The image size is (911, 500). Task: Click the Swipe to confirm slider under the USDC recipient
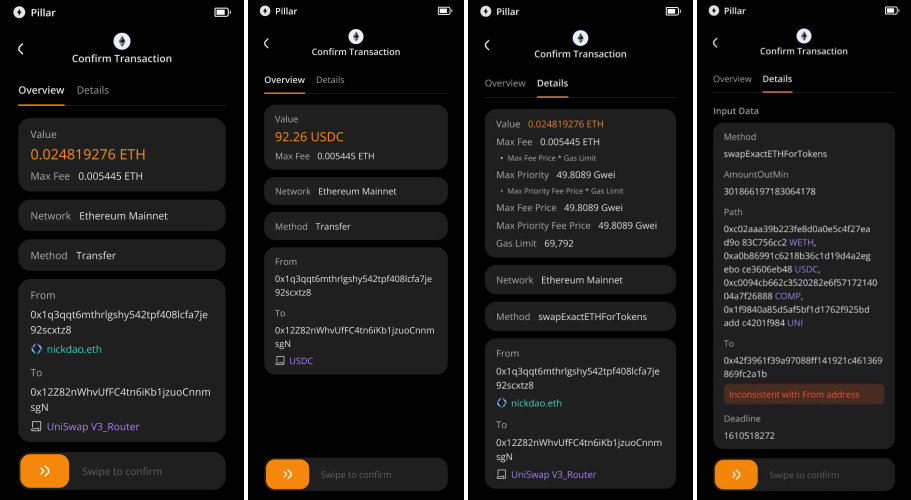pyautogui.click(x=356, y=474)
